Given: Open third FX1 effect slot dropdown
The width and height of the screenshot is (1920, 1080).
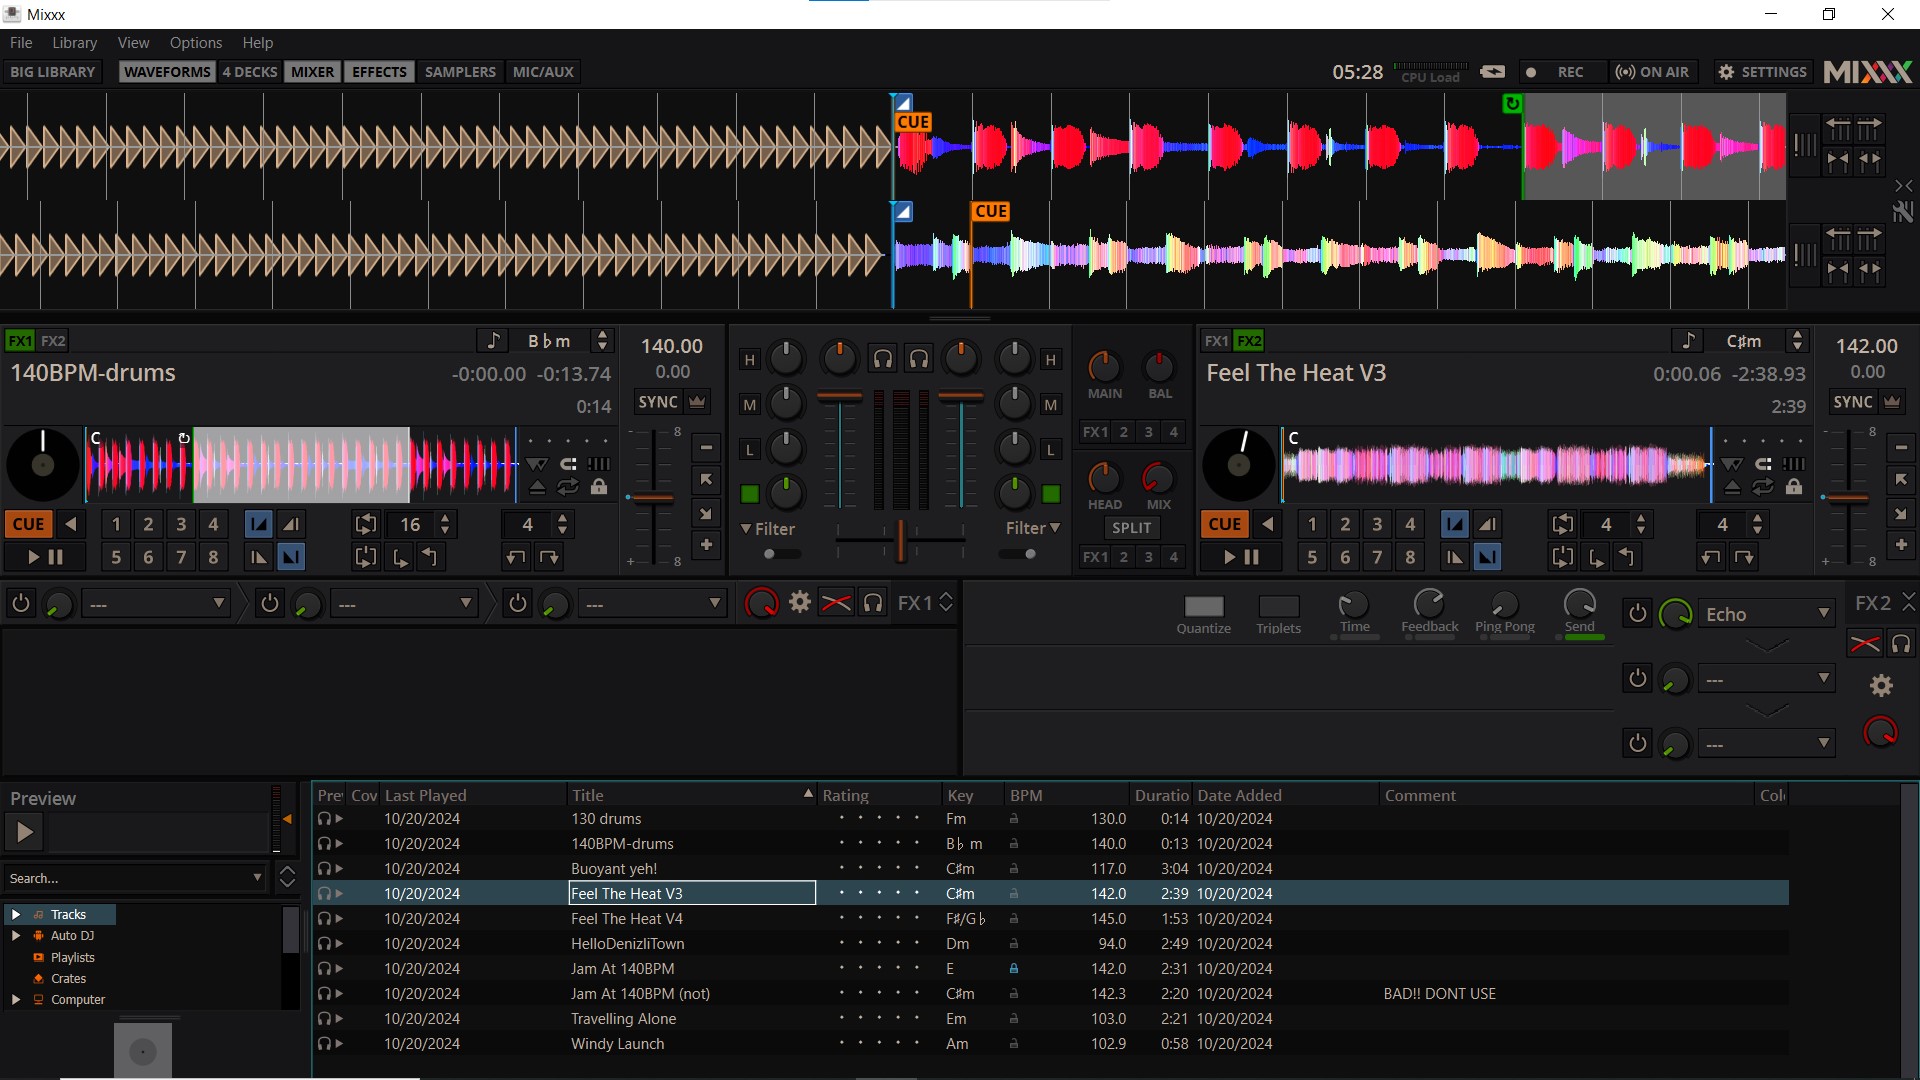Looking at the screenshot, I should click(653, 604).
